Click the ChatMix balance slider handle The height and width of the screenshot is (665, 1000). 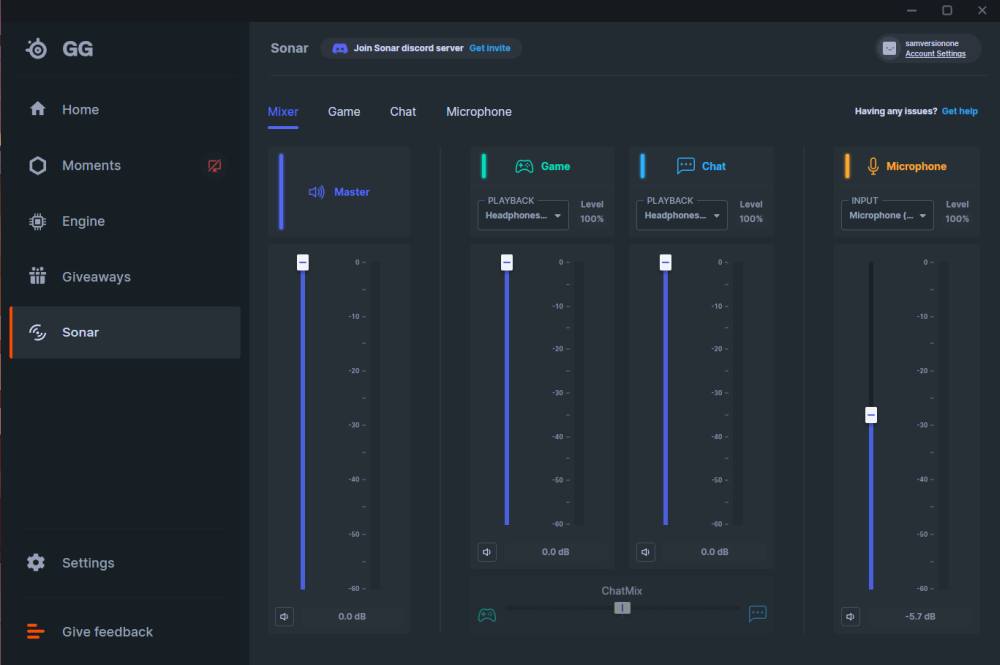(622, 608)
